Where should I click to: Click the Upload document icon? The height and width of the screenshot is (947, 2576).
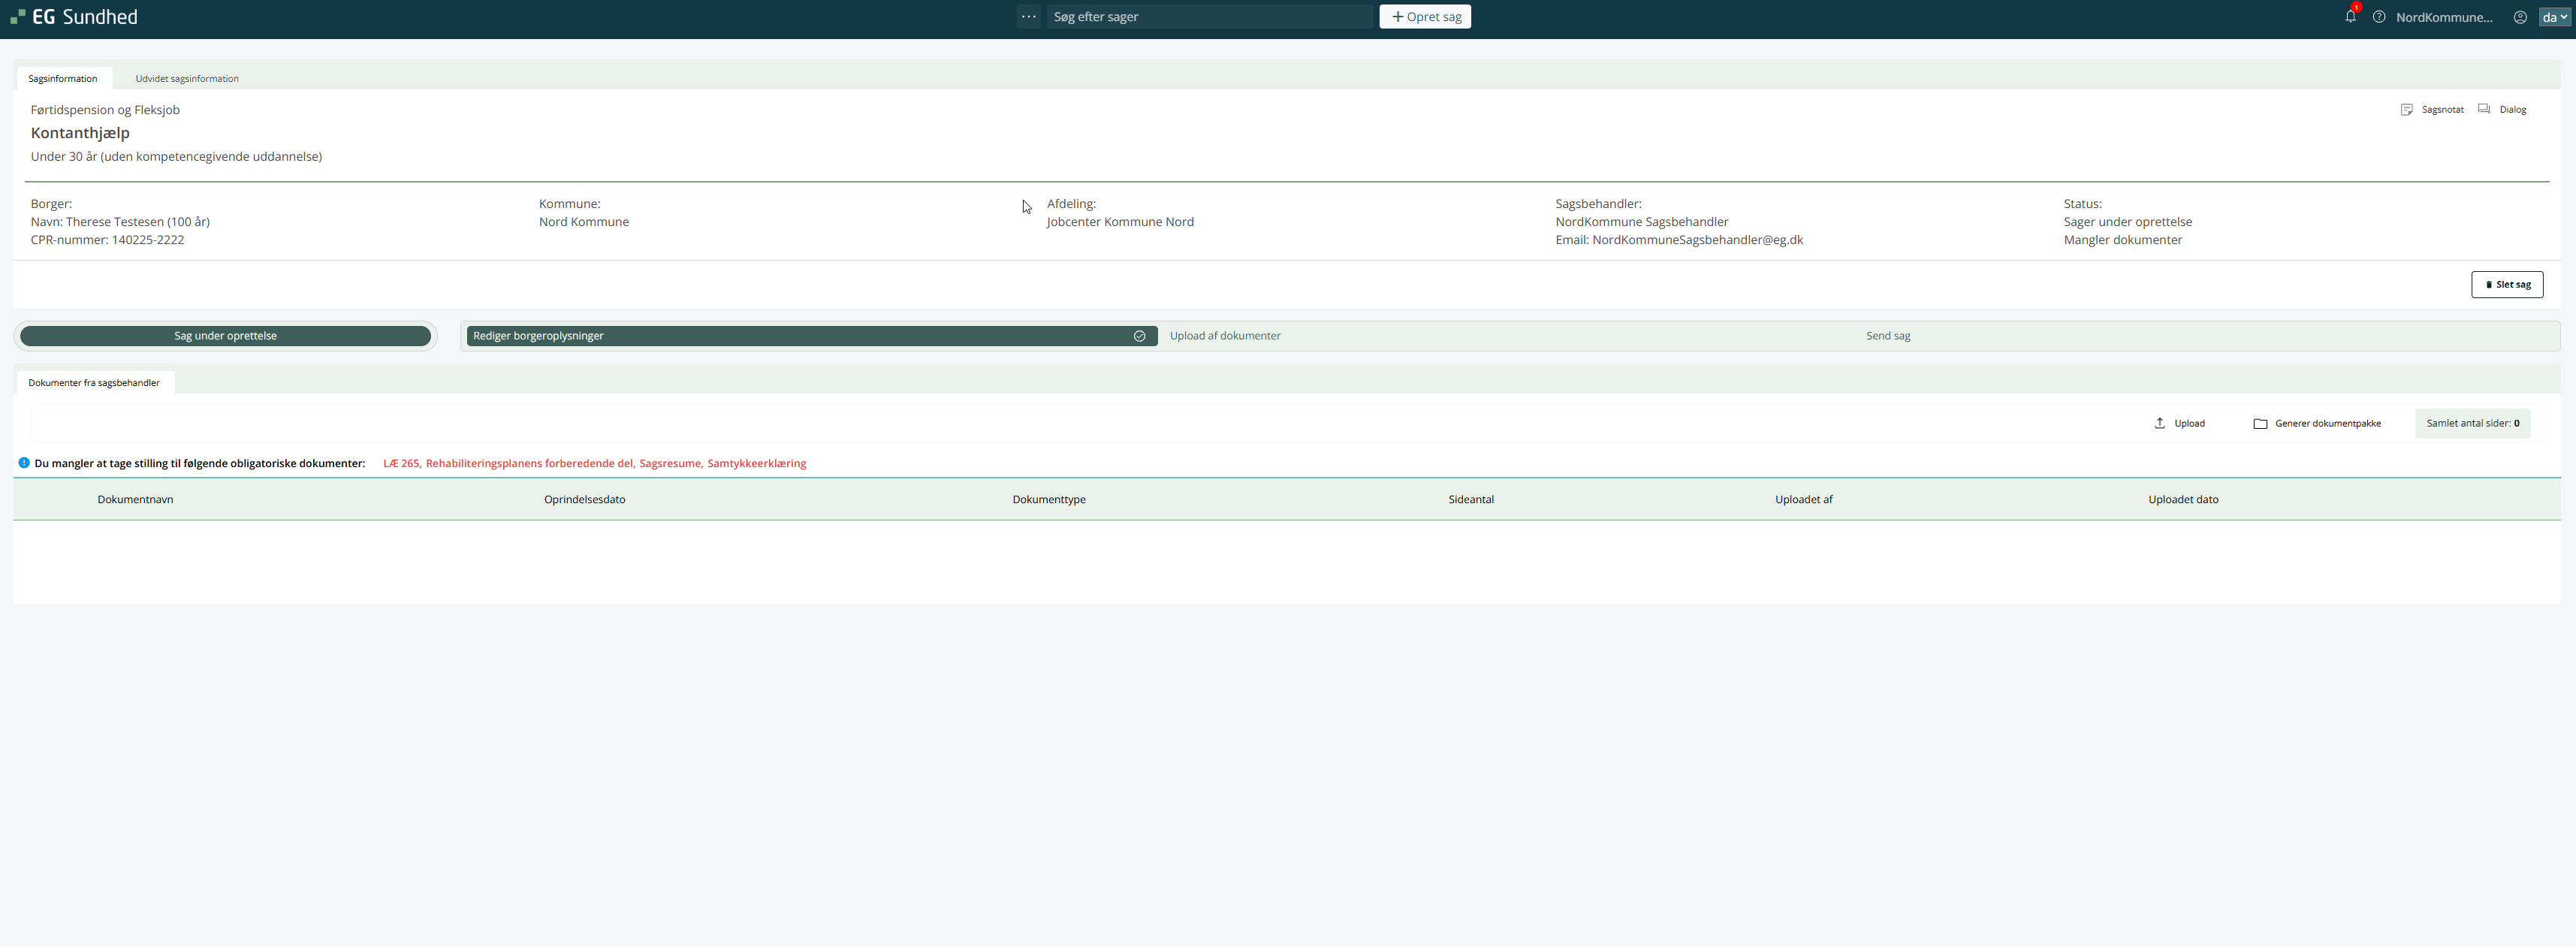[2160, 423]
